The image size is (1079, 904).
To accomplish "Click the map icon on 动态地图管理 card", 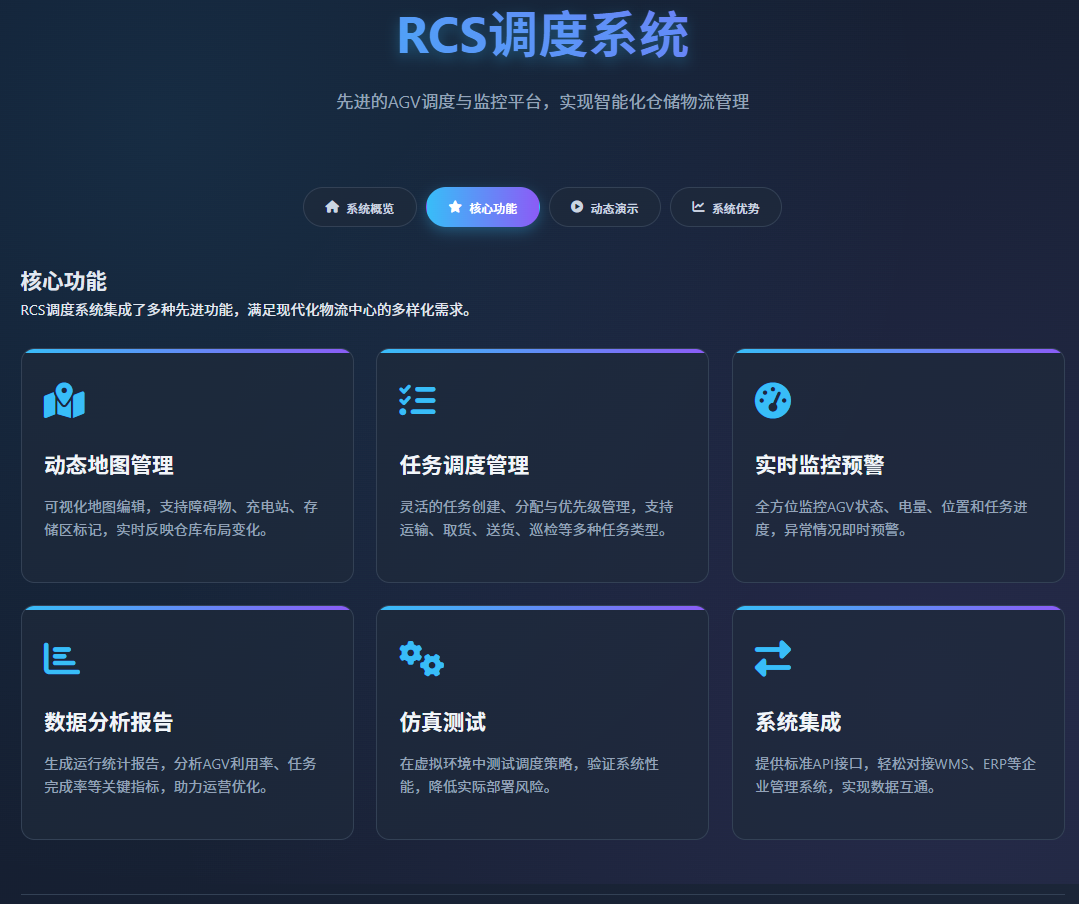I will [64, 400].
